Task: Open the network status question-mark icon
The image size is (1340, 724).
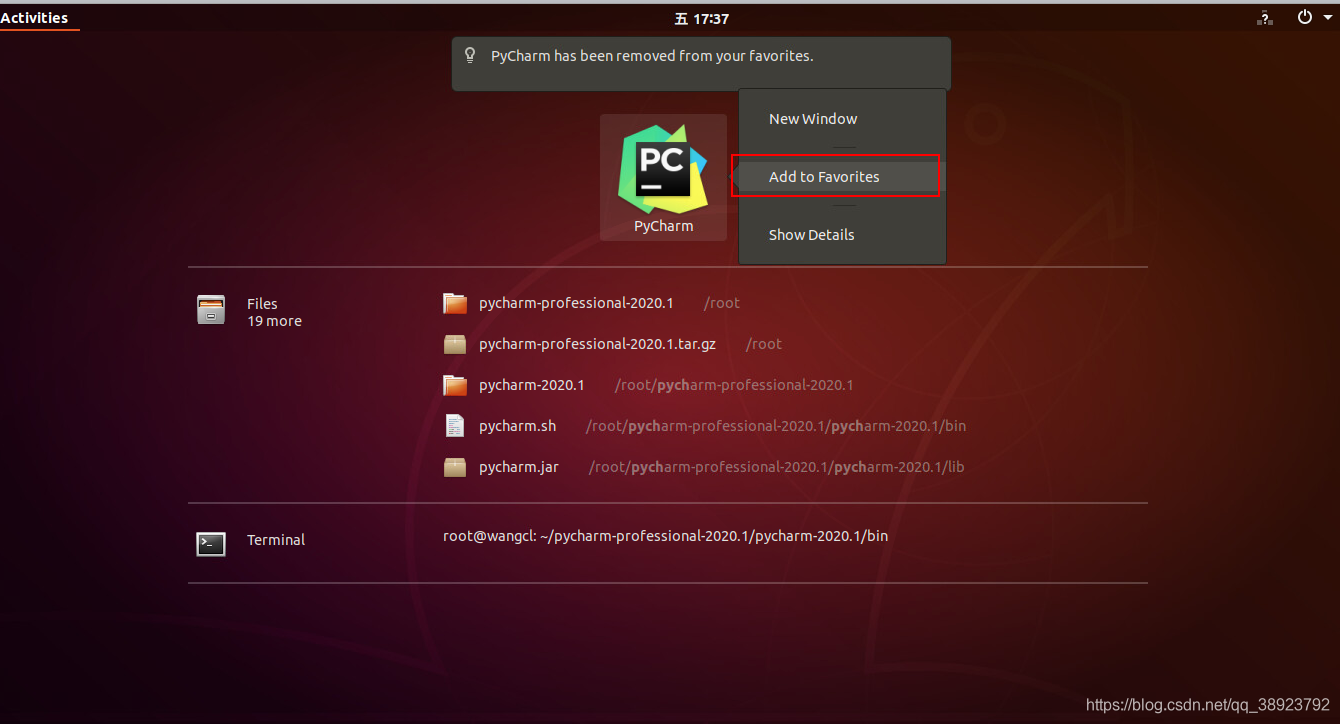Action: (x=1265, y=17)
